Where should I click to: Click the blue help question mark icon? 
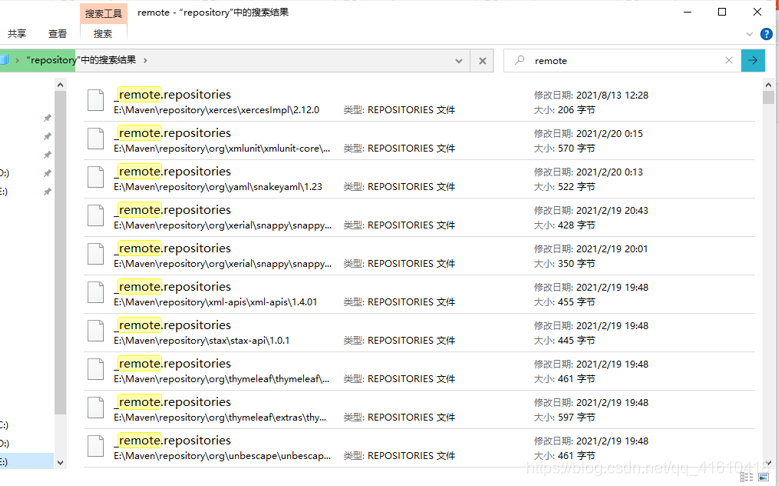coord(767,34)
